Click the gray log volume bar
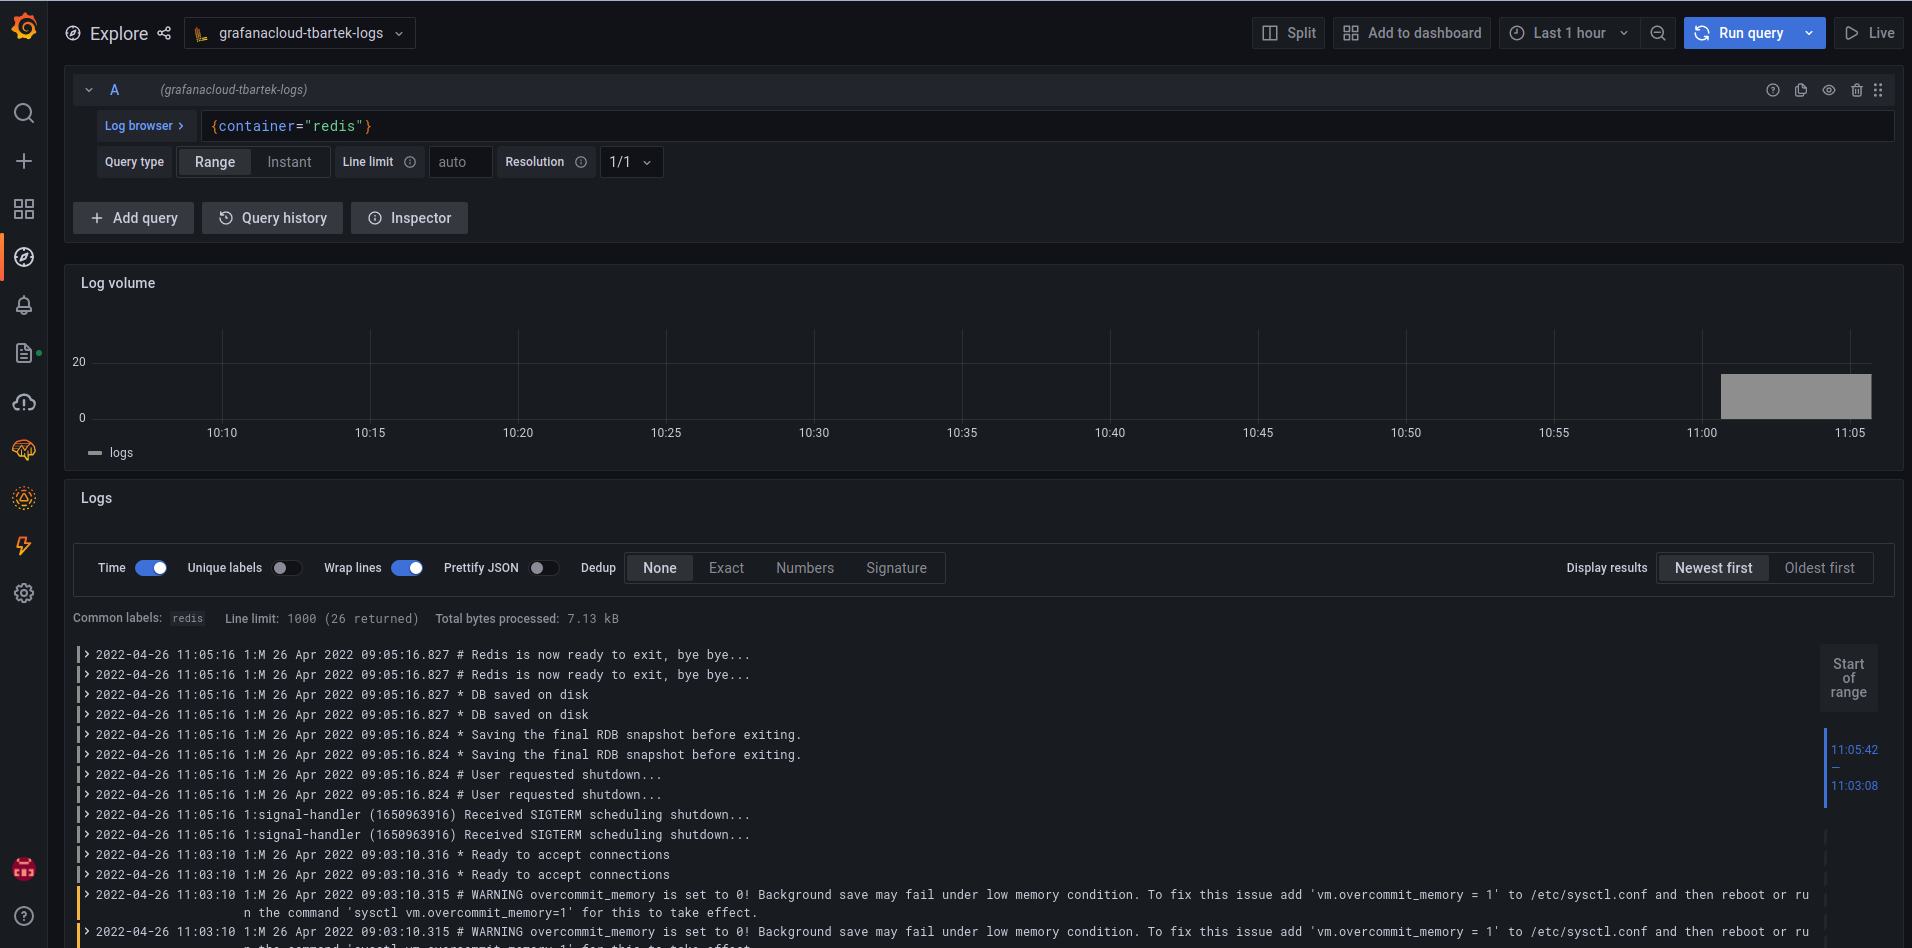 (1796, 396)
